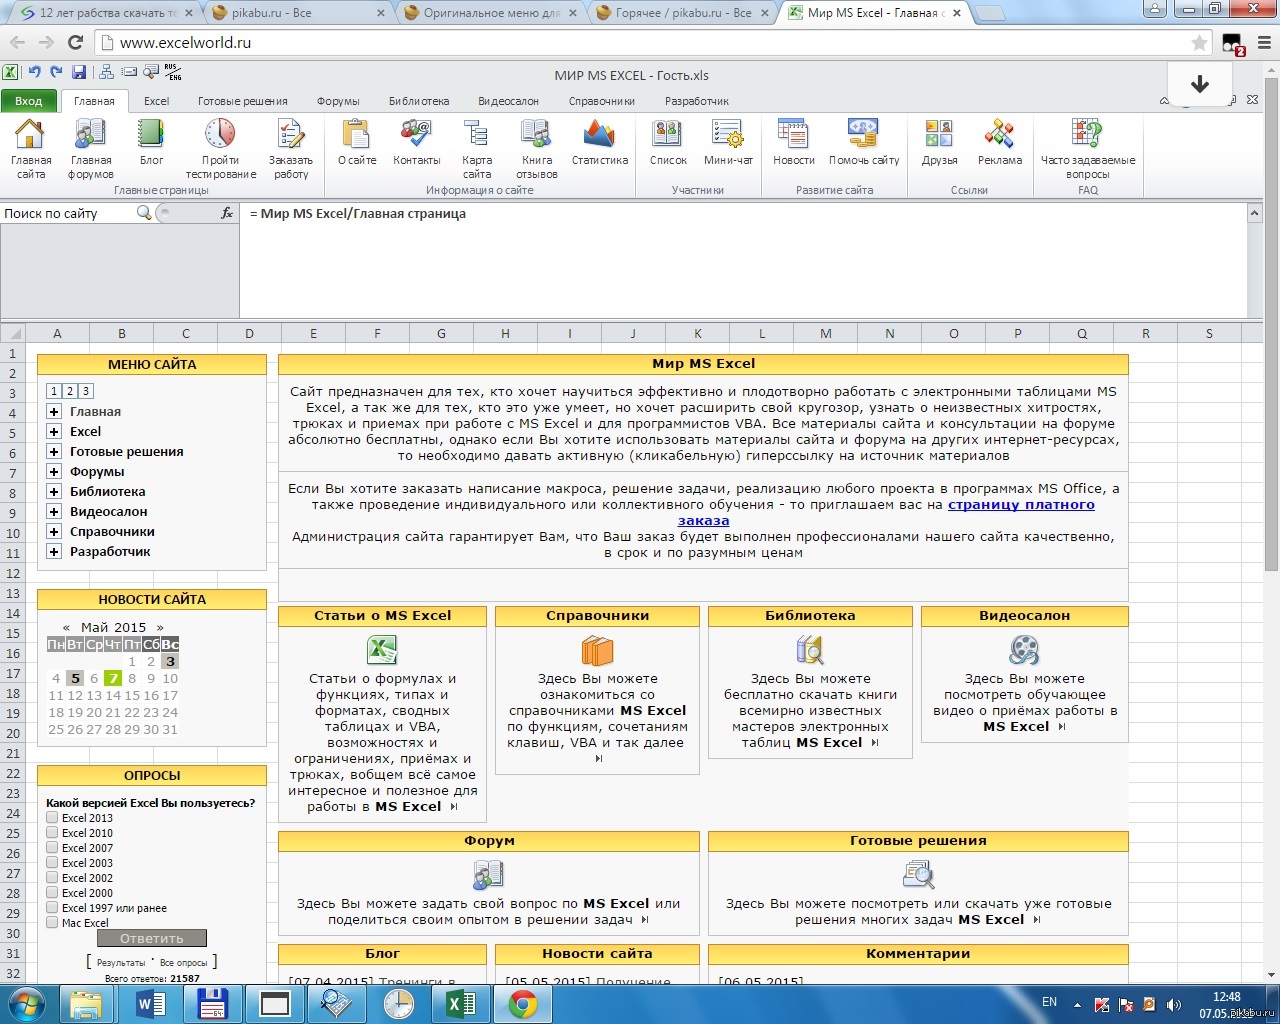
Task: Expand the Разработчик menu tree item
Action: 54,551
